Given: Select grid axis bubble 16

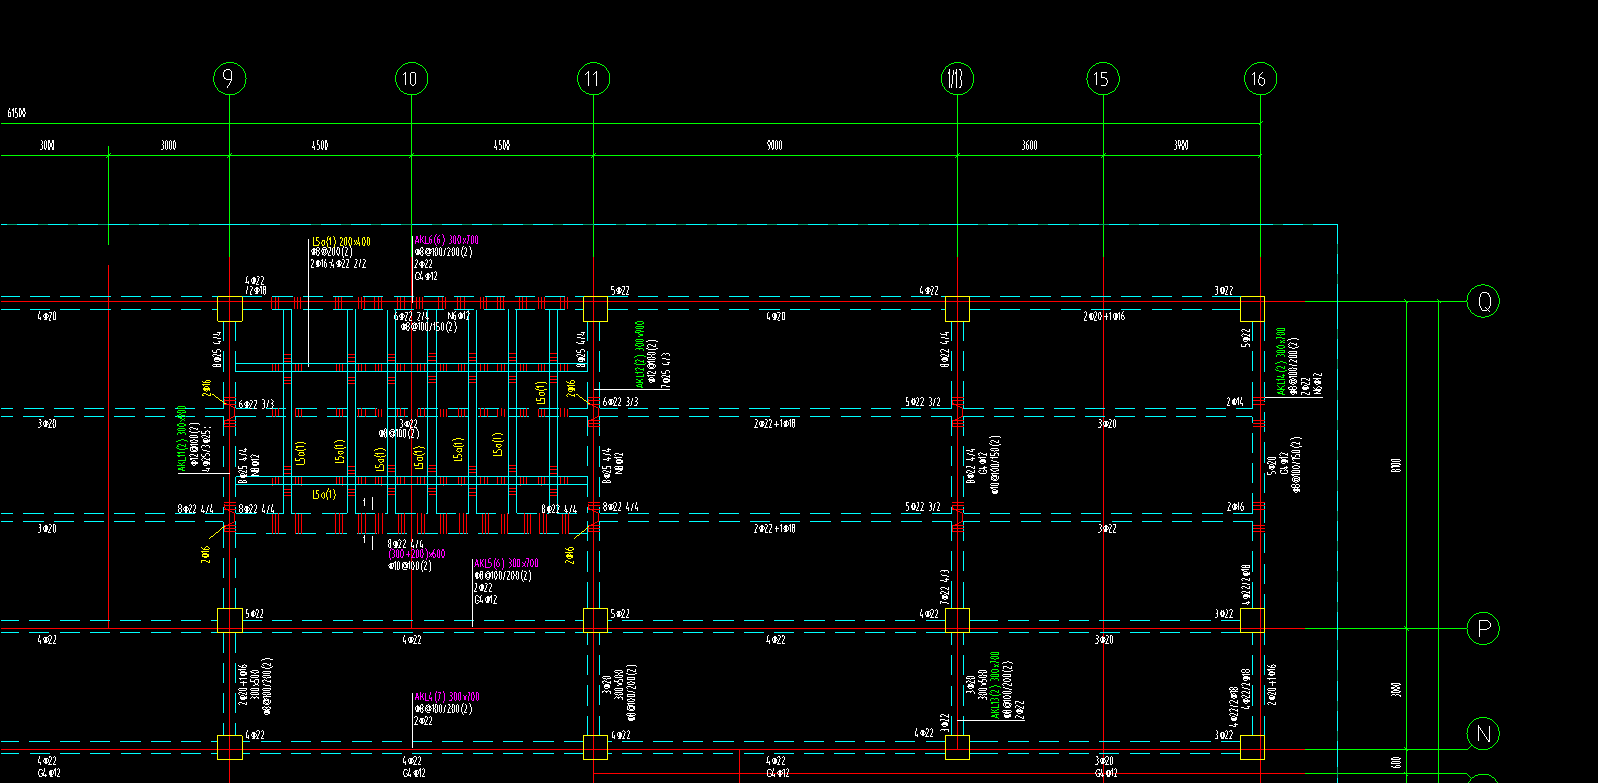Looking at the screenshot, I should click(x=1259, y=78).
